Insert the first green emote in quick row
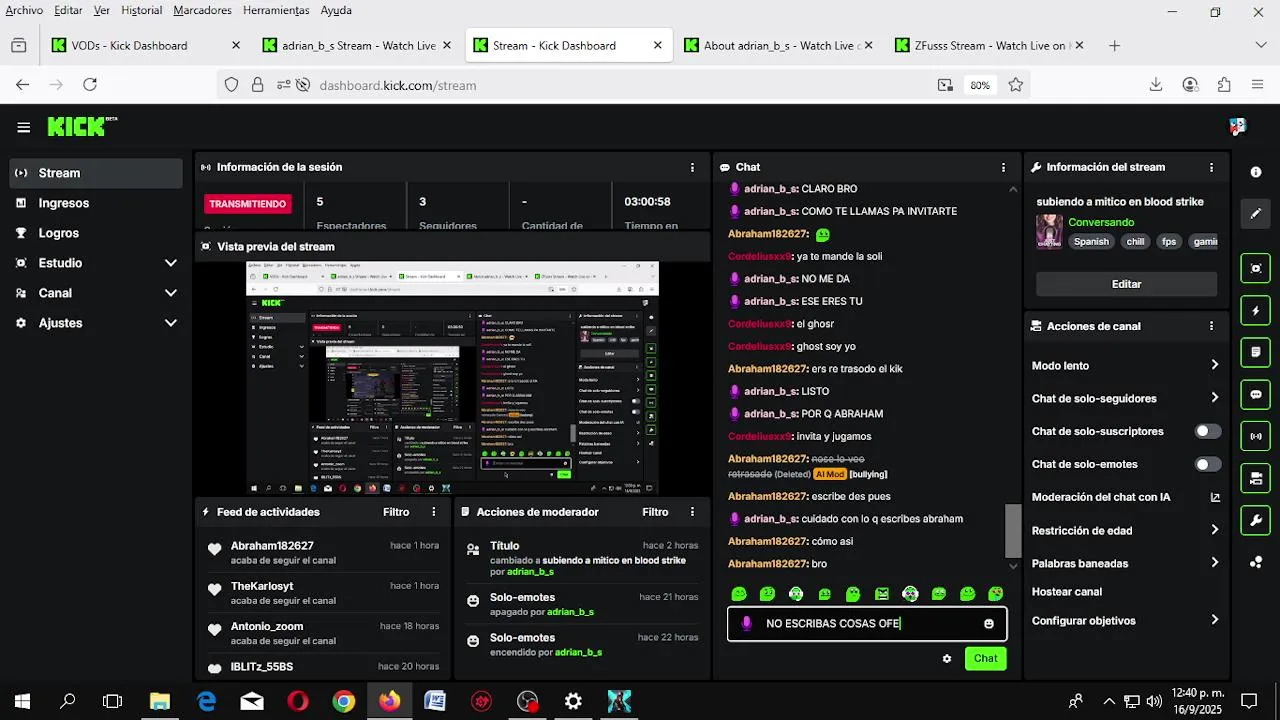The height and width of the screenshot is (720, 1280). [x=739, y=594]
